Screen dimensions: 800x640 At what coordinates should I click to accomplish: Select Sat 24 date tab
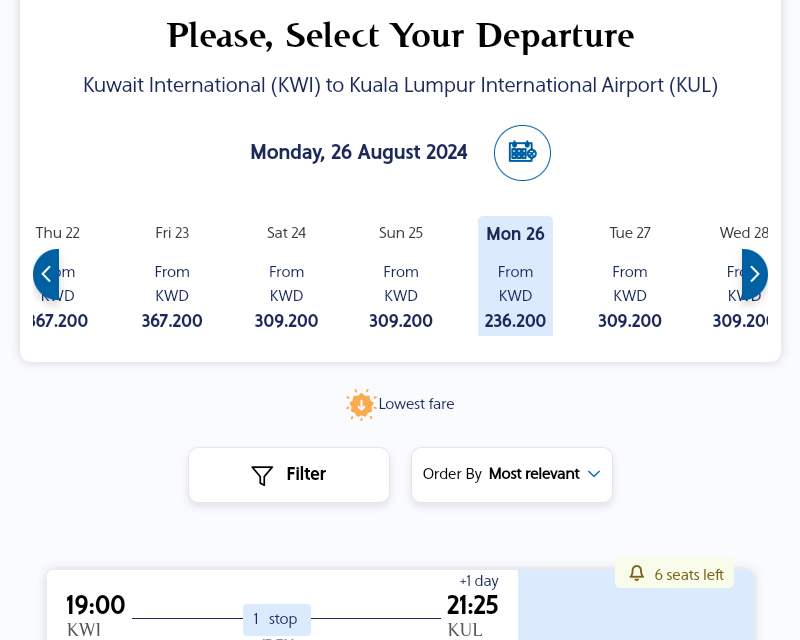point(286,276)
